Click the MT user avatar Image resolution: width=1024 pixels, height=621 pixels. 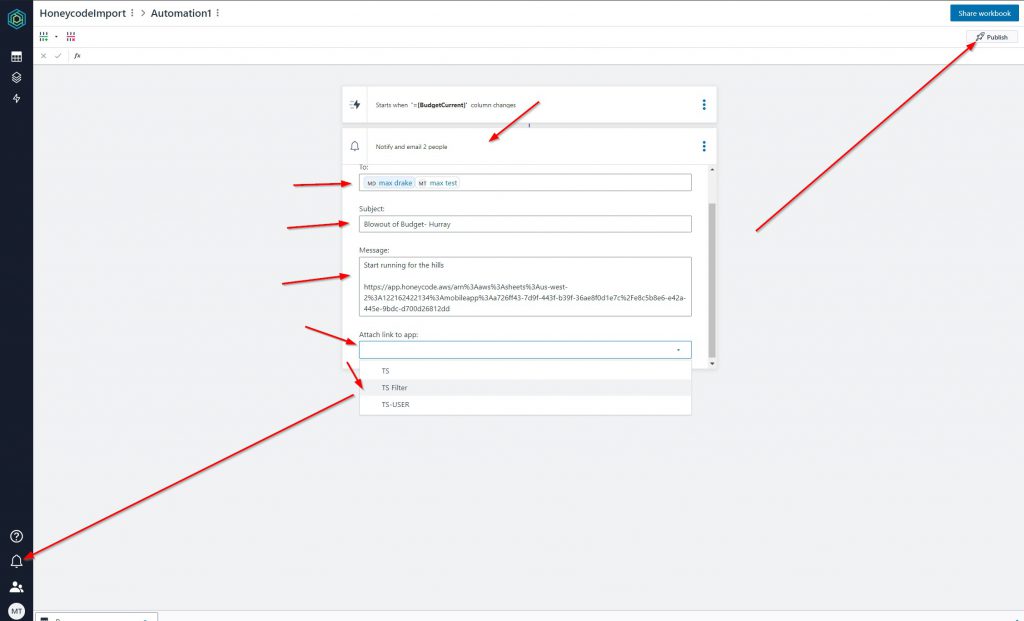[x=16, y=611]
